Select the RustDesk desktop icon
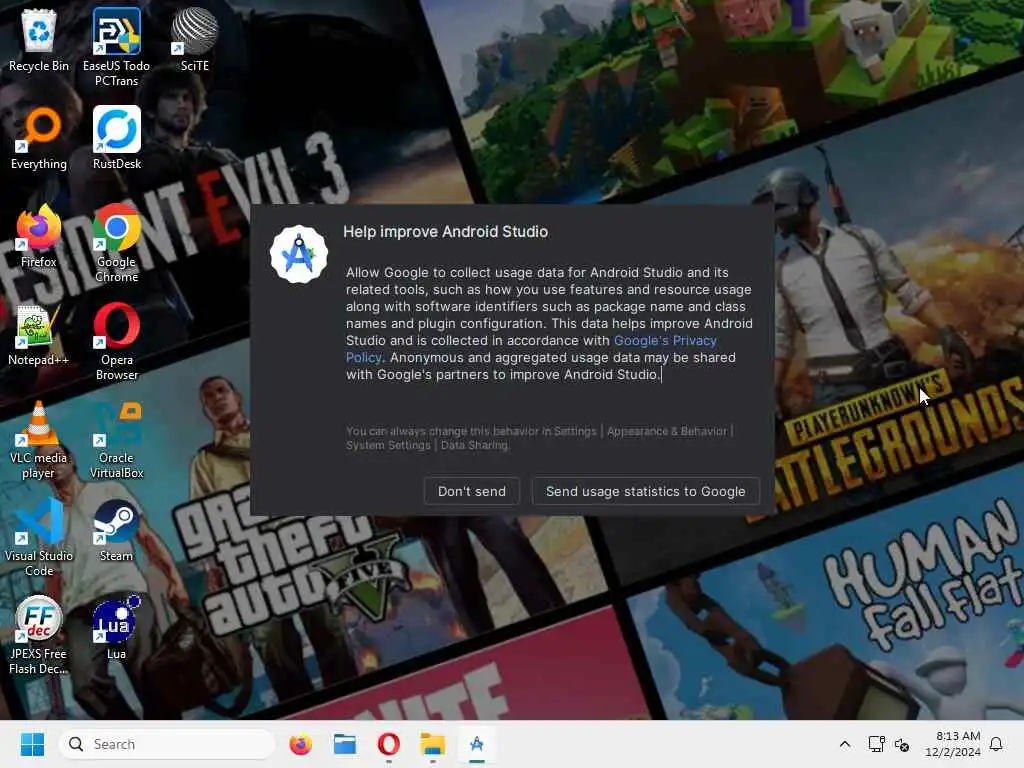The height and width of the screenshot is (768, 1024). (x=116, y=138)
